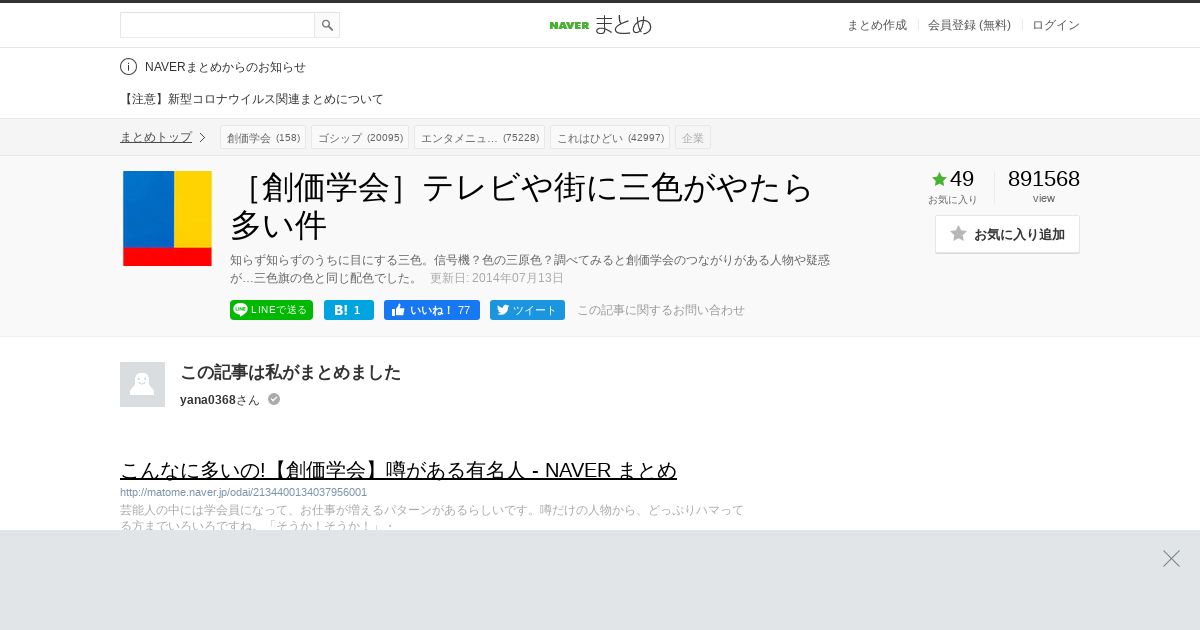1200x630 pixels.
Task: Open こんなに多いの!【創価学会】噂がある有名人 link
Action: point(398,470)
